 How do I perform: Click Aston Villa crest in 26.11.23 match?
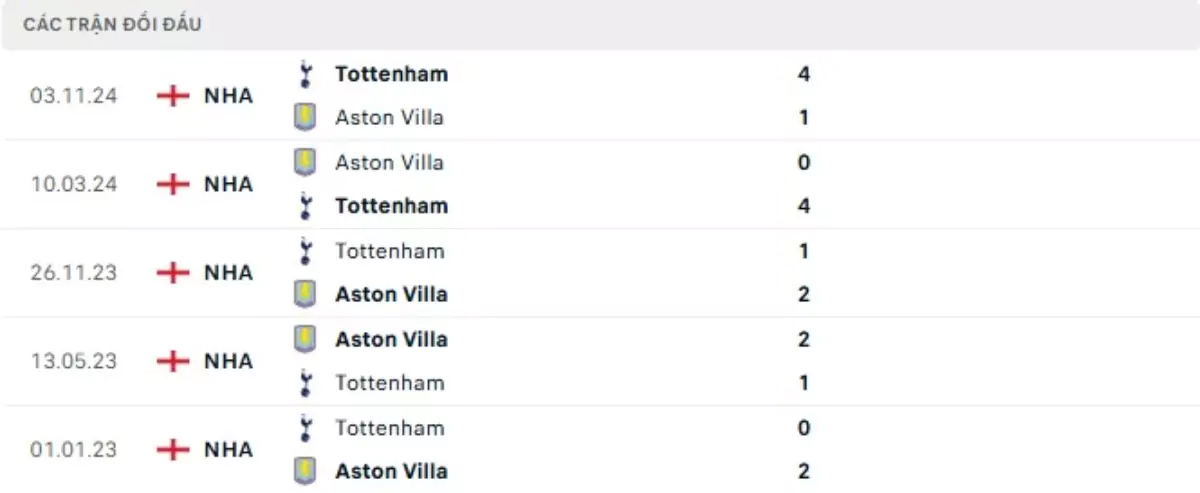click(305, 294)
